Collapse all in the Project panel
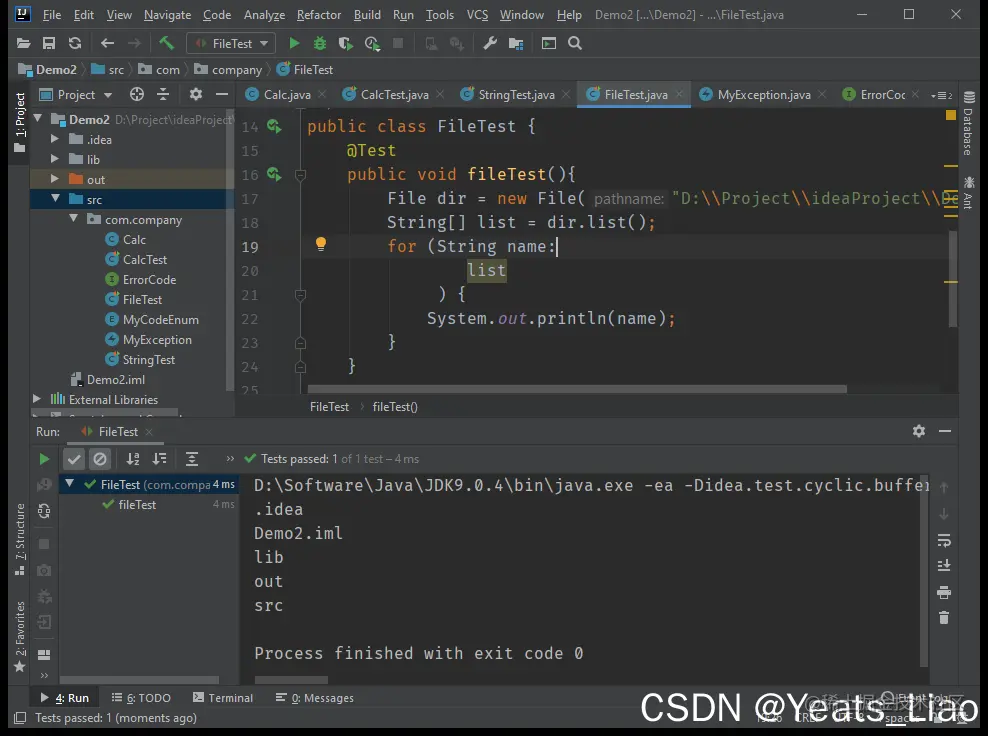 [x=163, y=95]
